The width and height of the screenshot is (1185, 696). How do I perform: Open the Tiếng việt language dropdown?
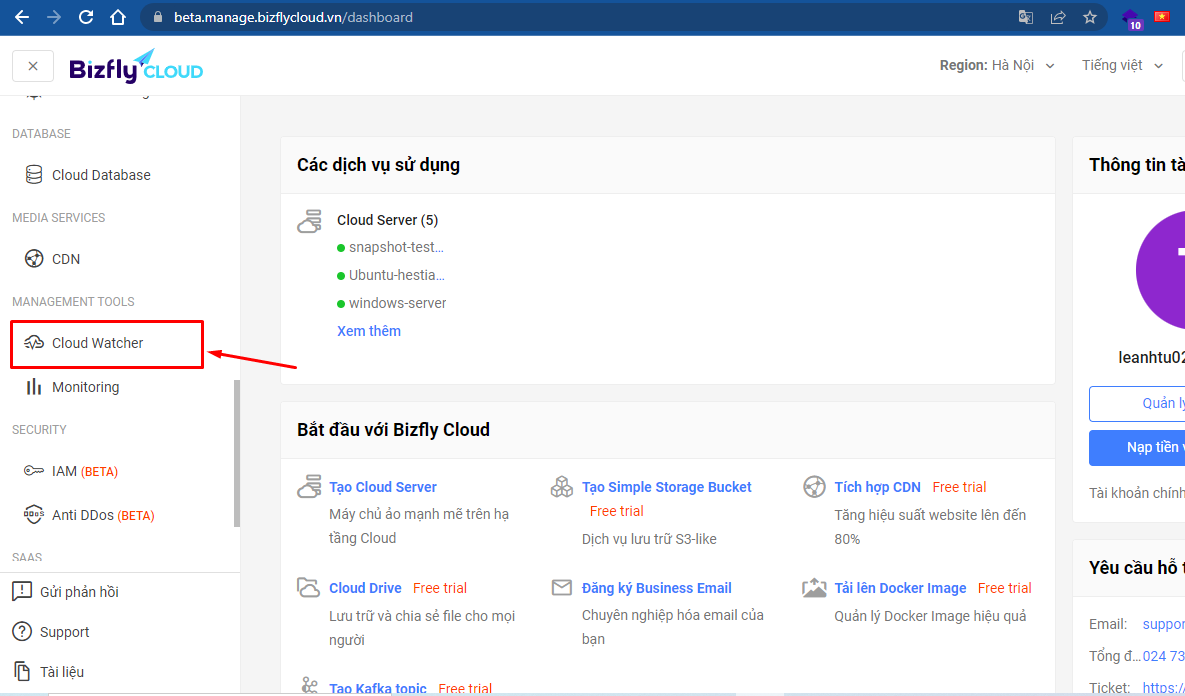point(1122,66)
